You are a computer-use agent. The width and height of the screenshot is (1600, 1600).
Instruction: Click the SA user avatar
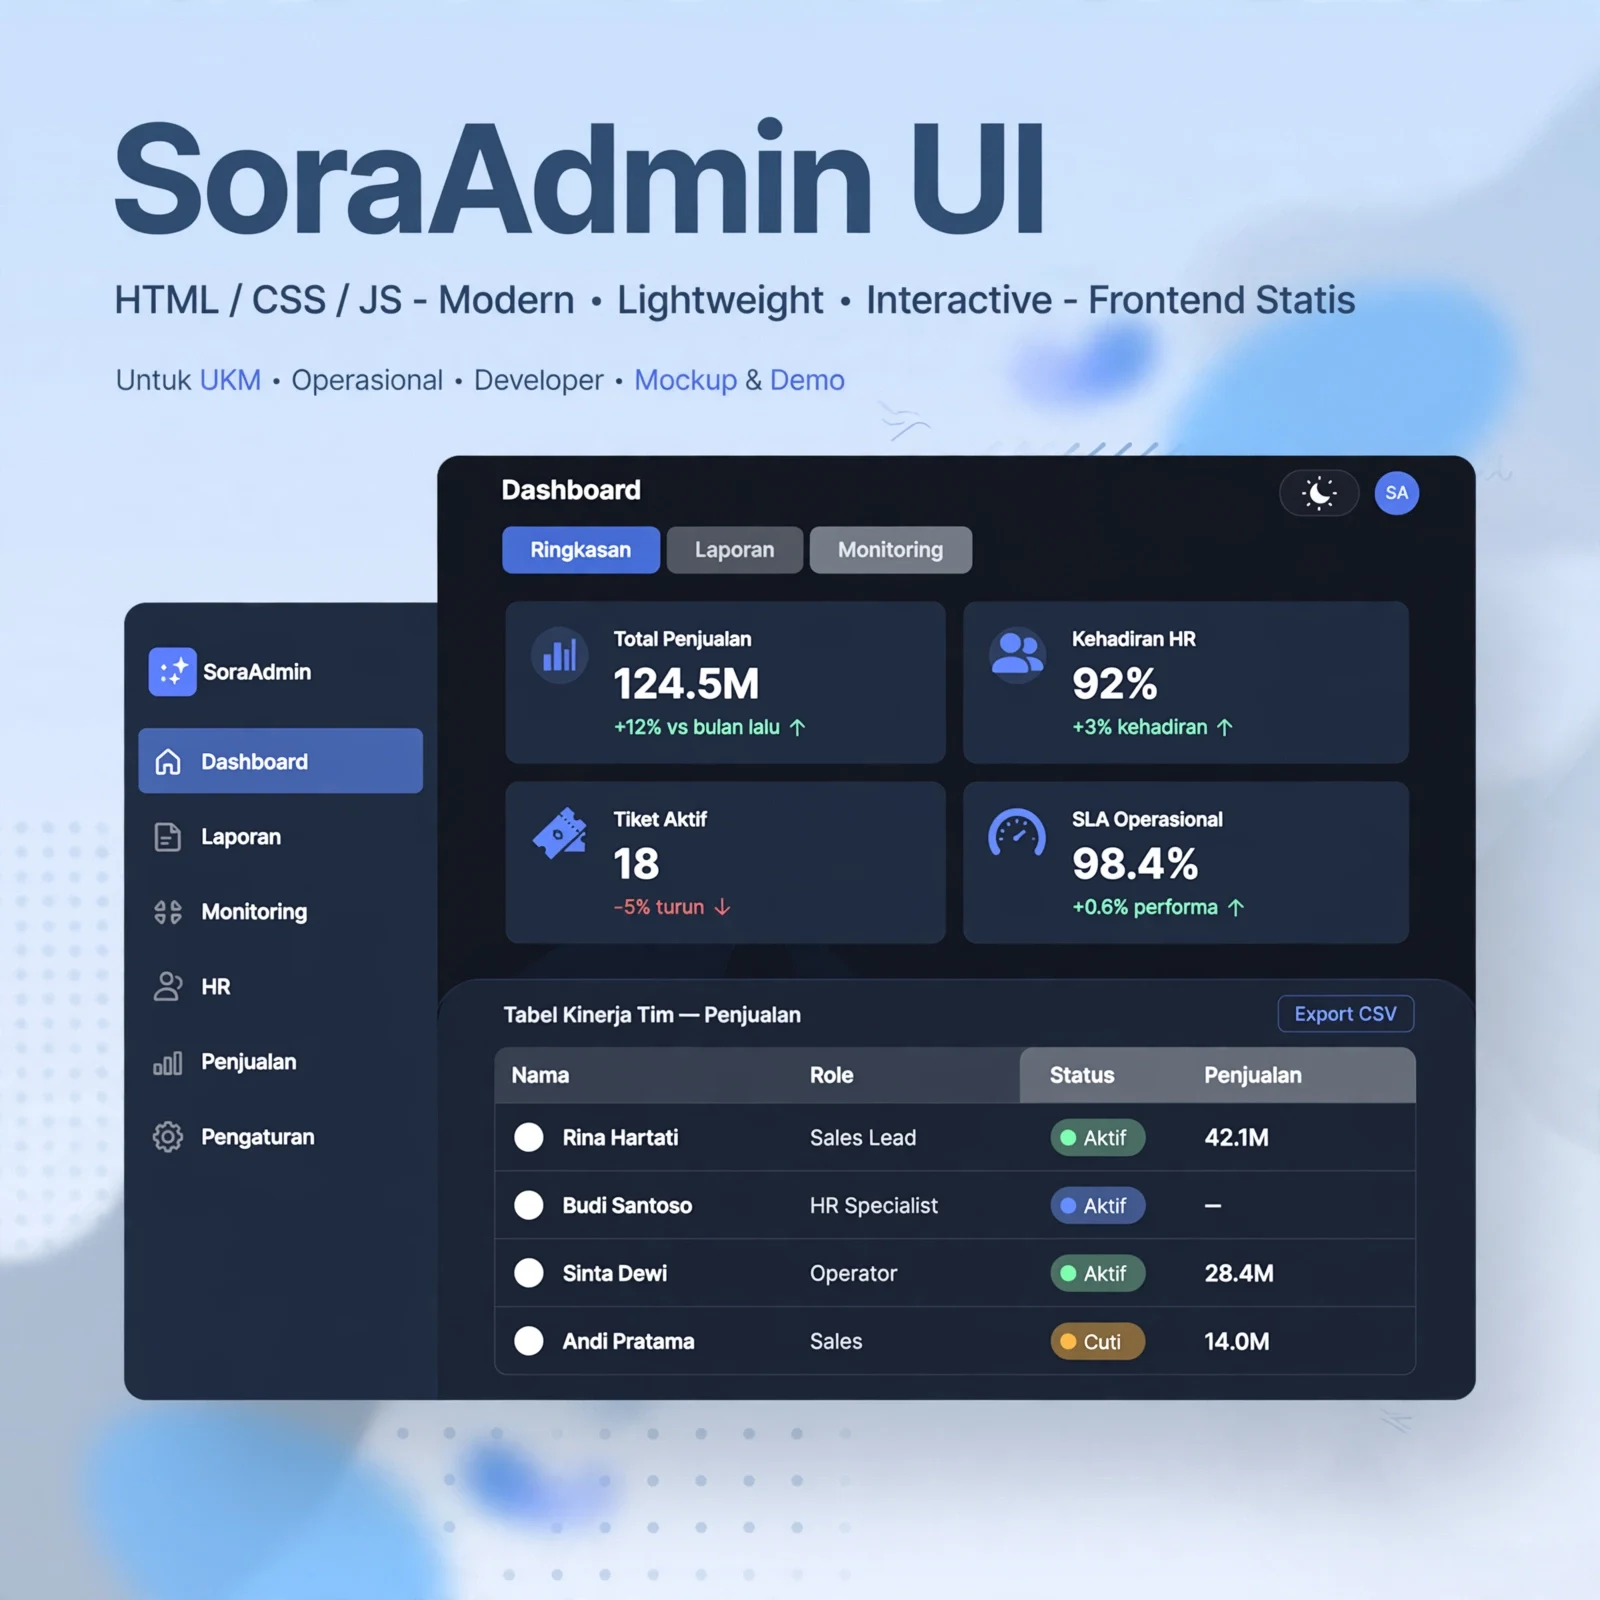(x=1396, y=493)
